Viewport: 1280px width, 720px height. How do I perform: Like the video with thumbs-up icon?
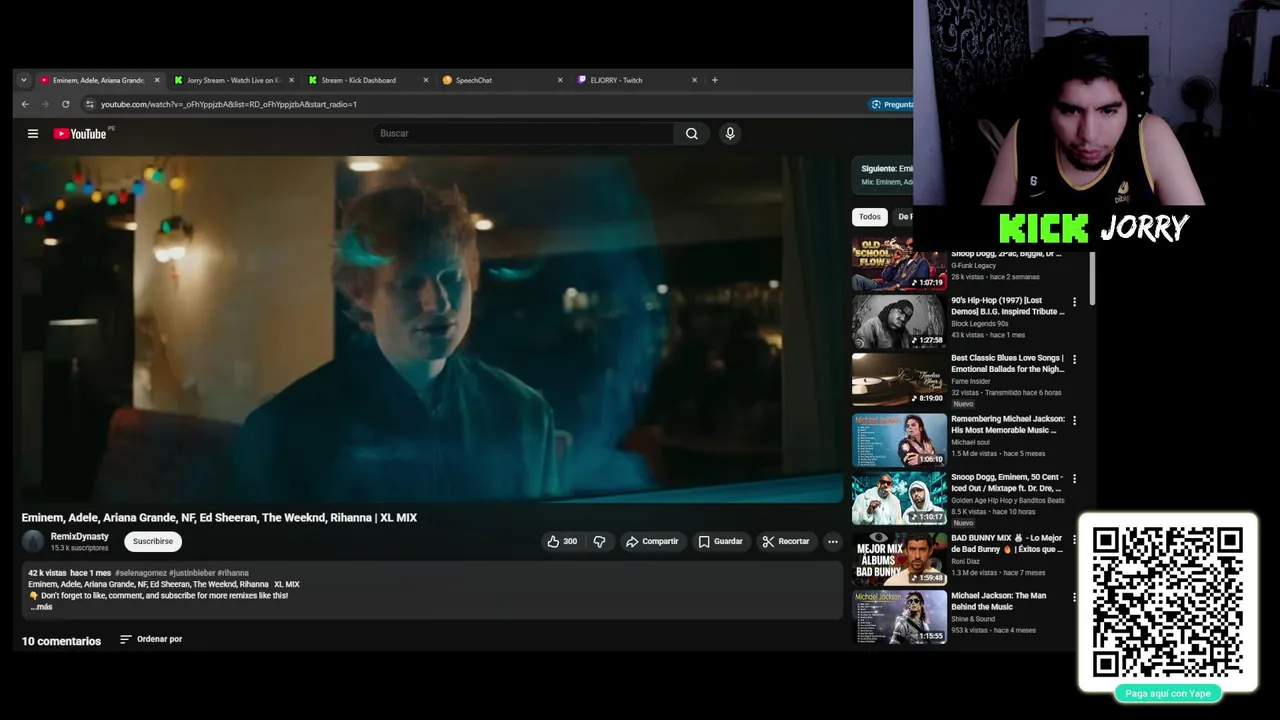point(562,541)
